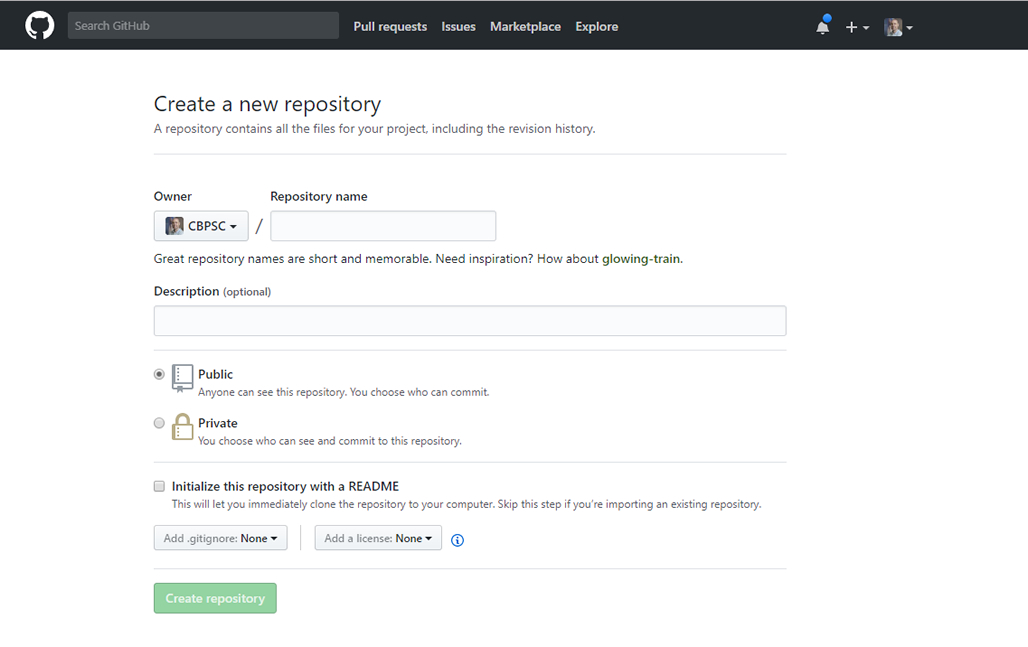
Task: Open the CBPSC owner dropdown
Action: (201, 226)
